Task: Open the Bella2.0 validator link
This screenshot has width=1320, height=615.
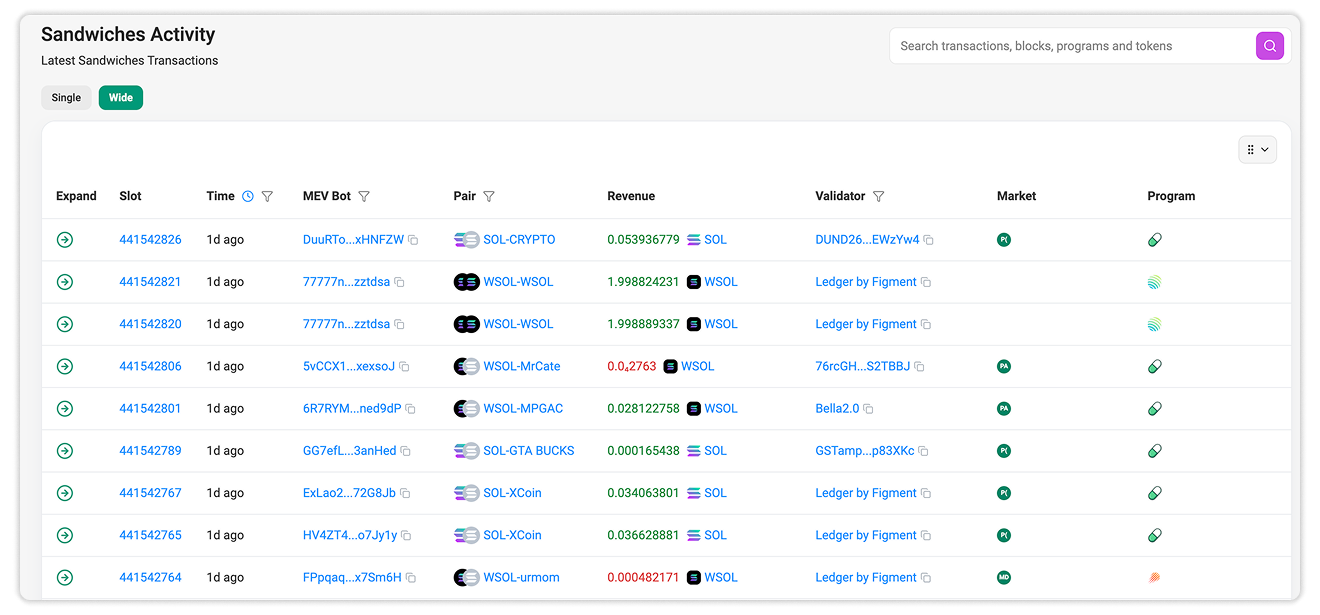Action: click(838, 408)
